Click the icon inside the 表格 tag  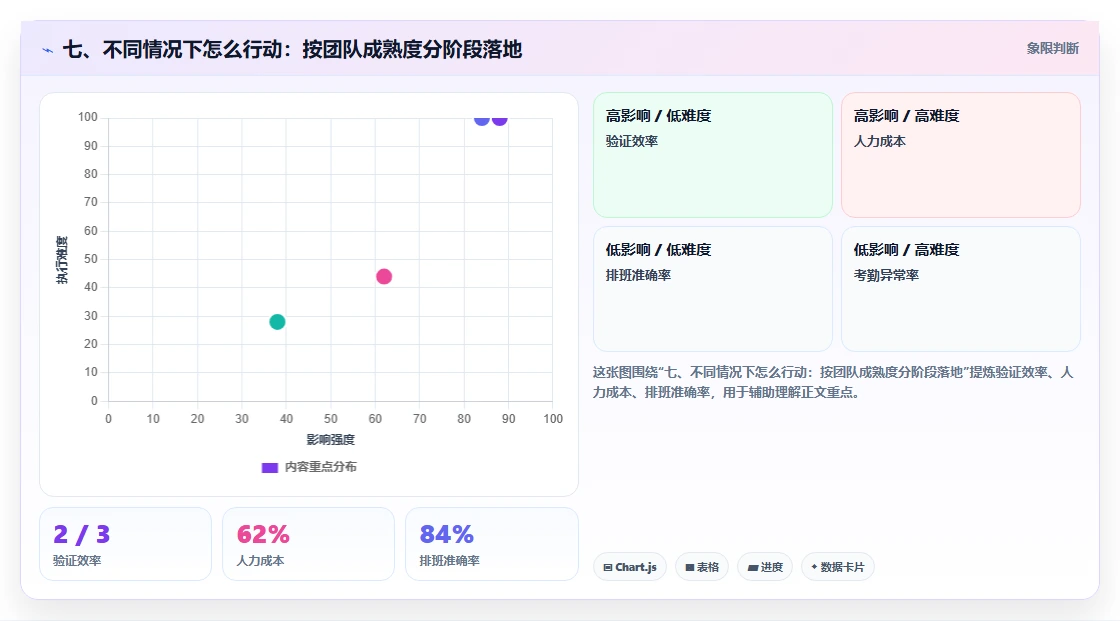(689, 567)
